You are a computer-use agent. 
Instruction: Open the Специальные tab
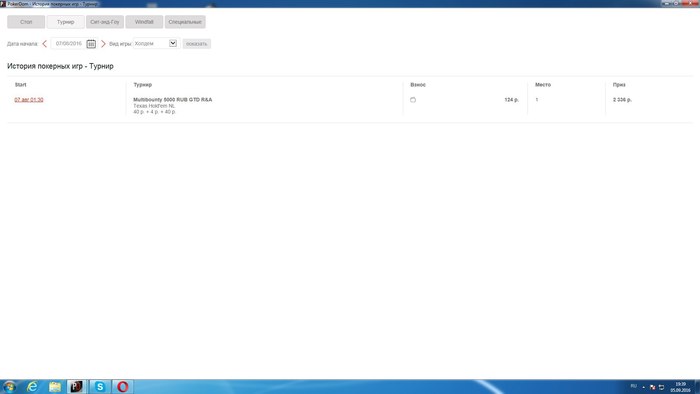click(x=185, y=22)
